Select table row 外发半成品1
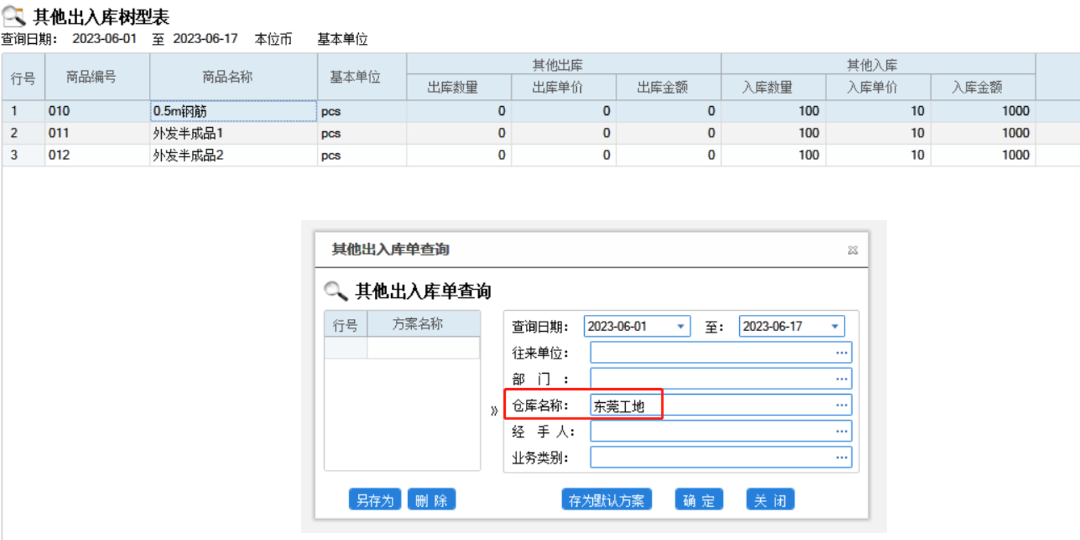The height and width of the screenshot is (540, 1080). coord(233,133)
